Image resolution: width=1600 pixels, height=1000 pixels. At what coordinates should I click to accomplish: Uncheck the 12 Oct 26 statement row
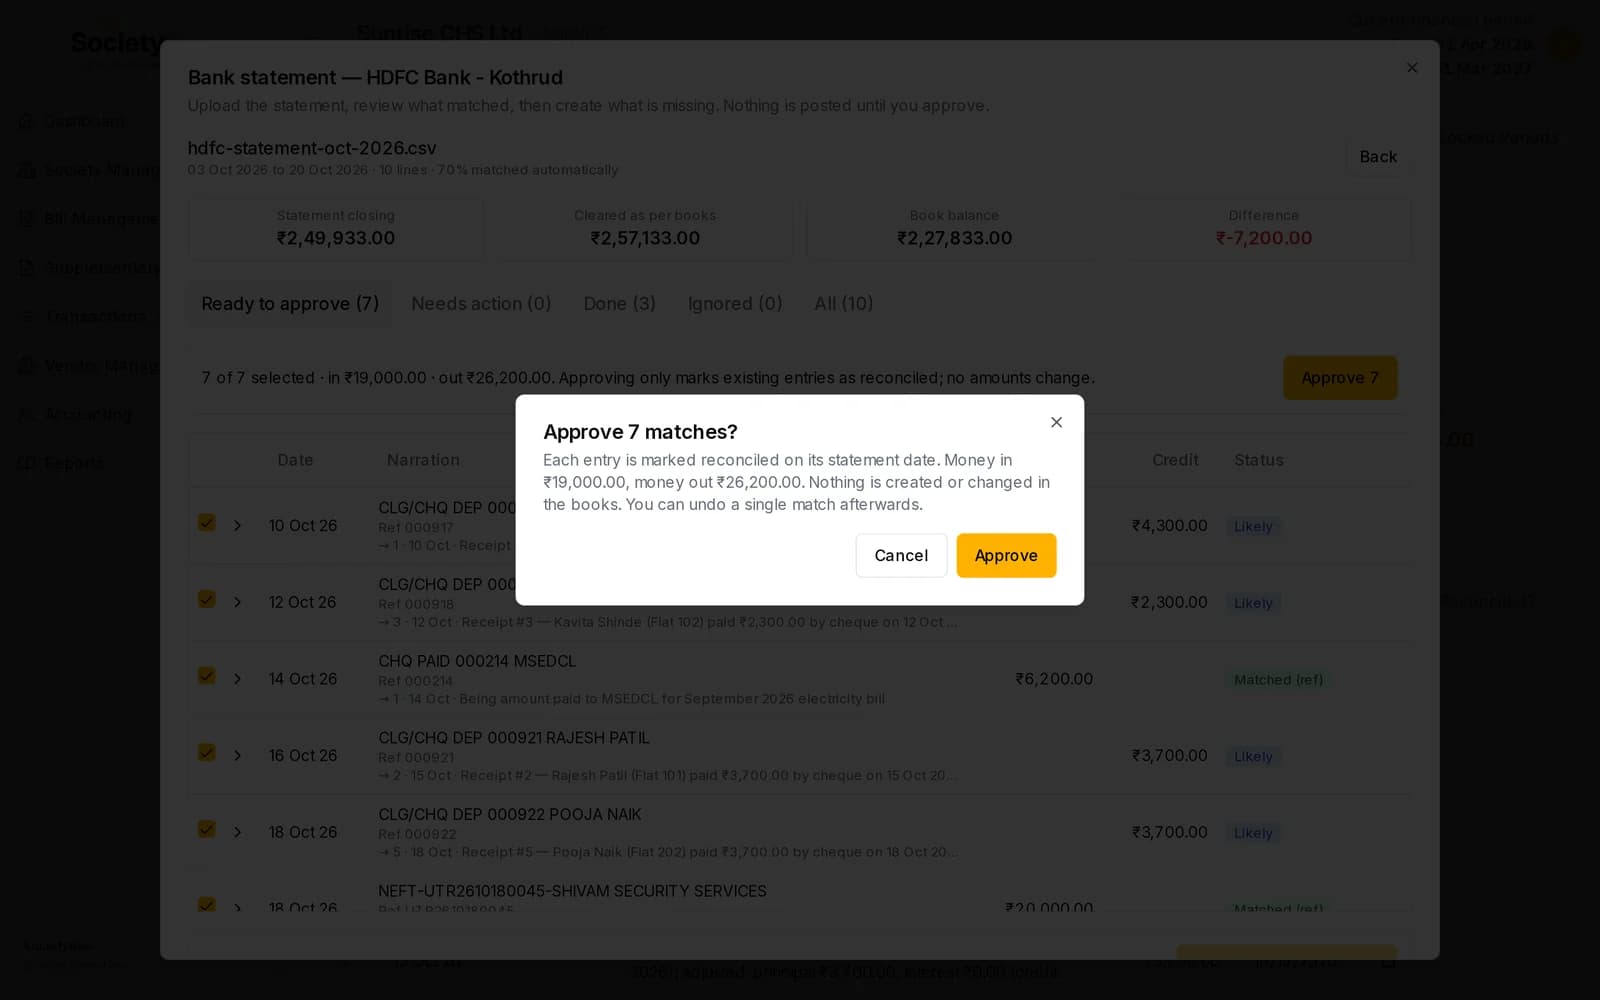207,599
